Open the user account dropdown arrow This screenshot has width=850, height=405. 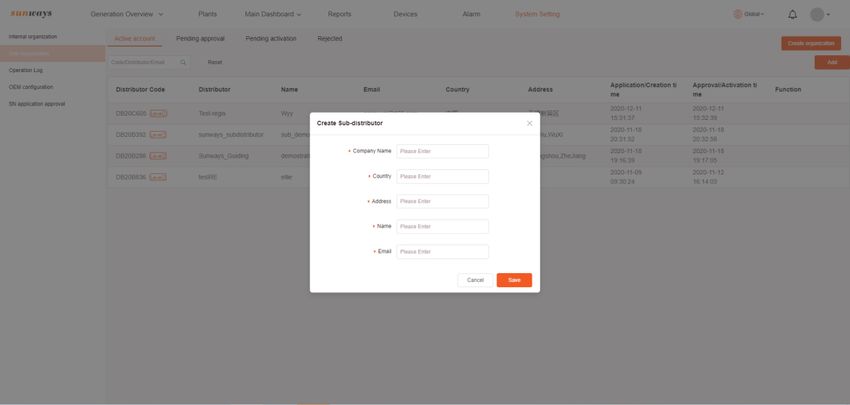pyautogui.click(x=828, y=15)
